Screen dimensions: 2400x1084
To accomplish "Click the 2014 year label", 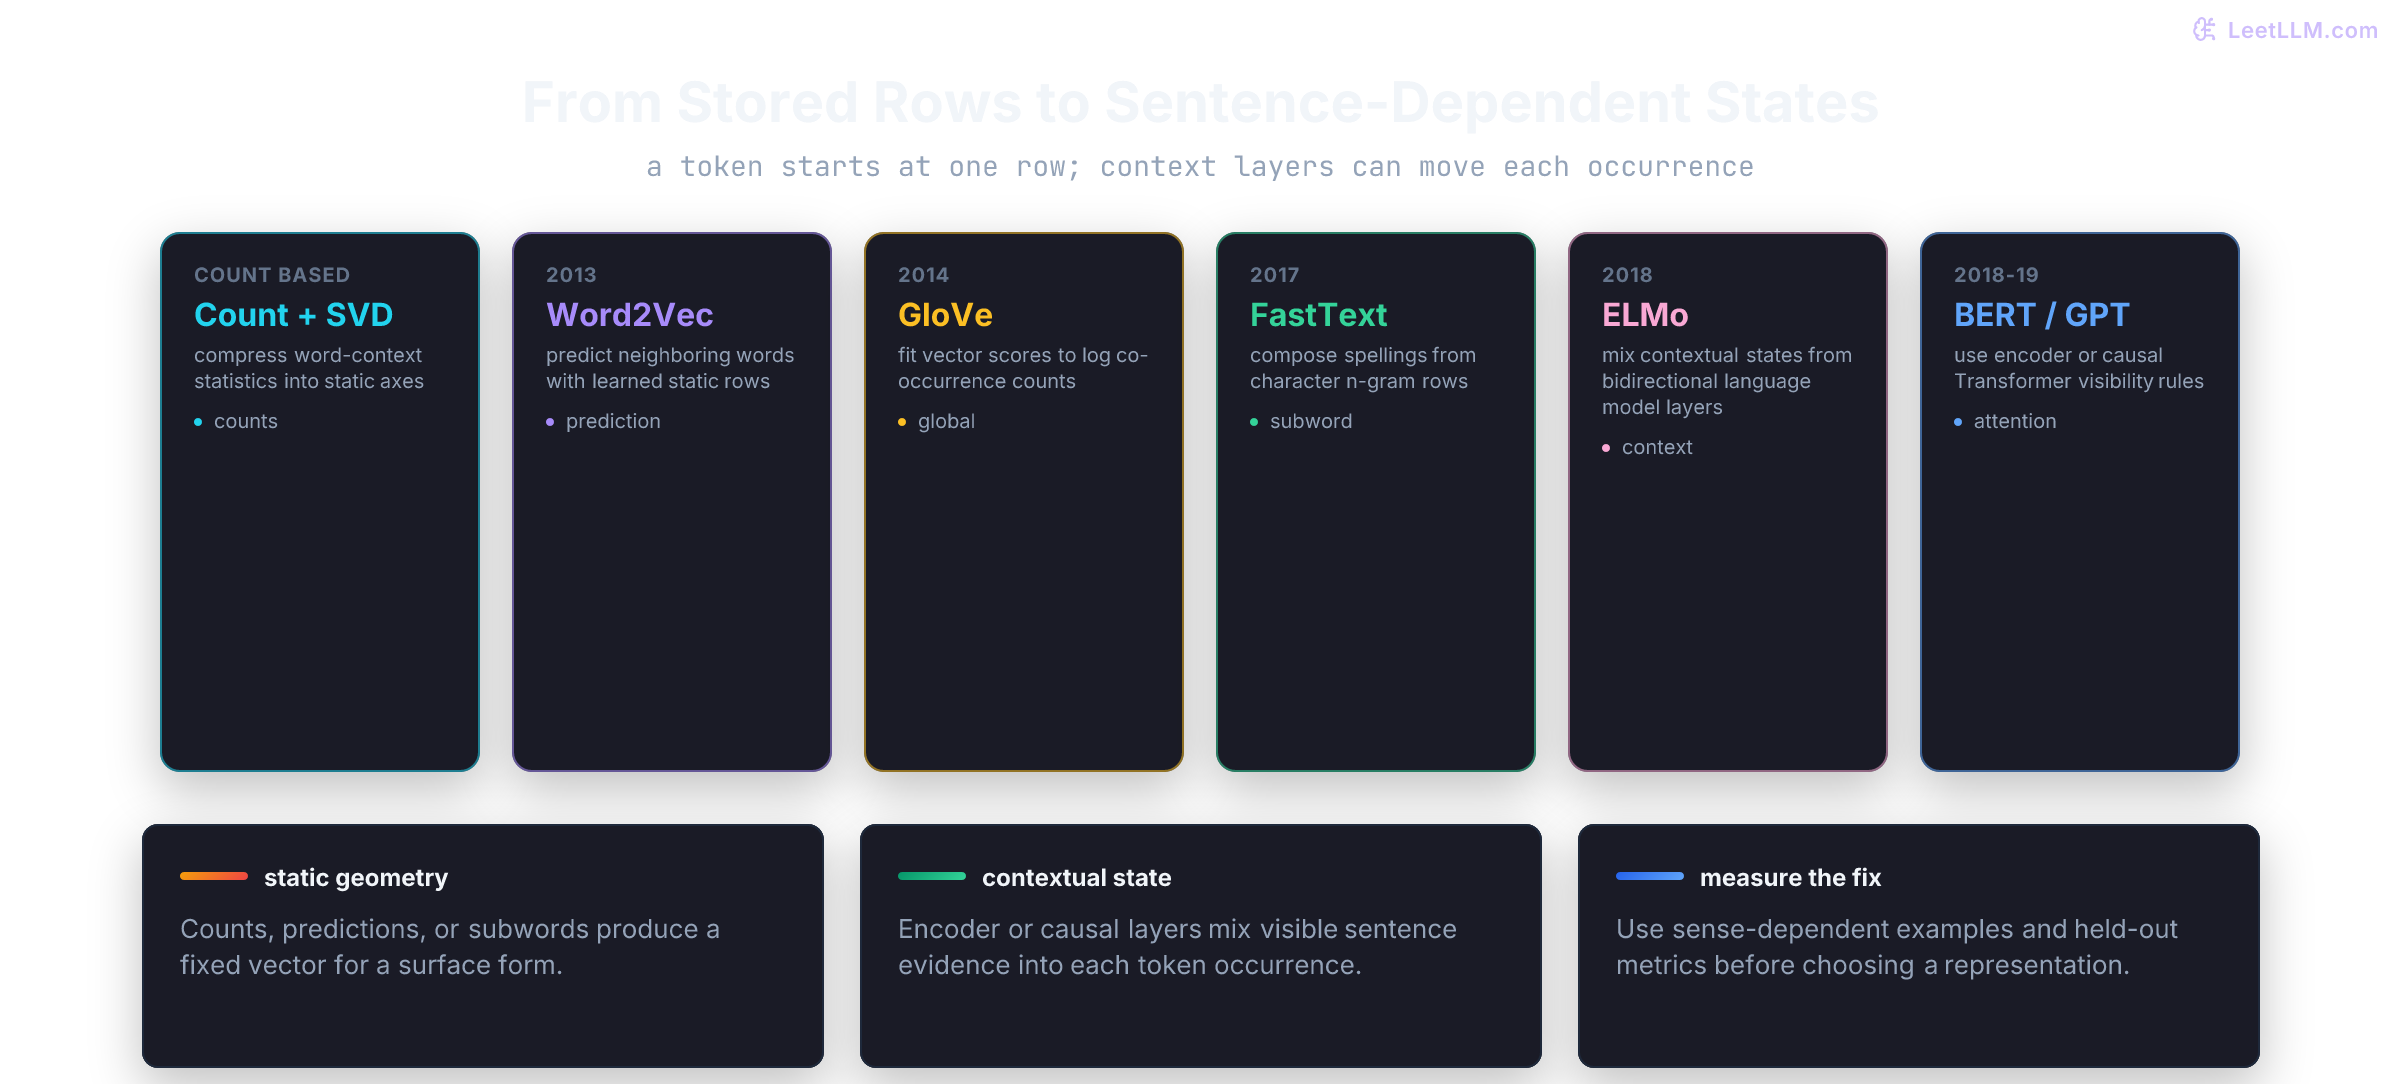I will click(923, 275).
